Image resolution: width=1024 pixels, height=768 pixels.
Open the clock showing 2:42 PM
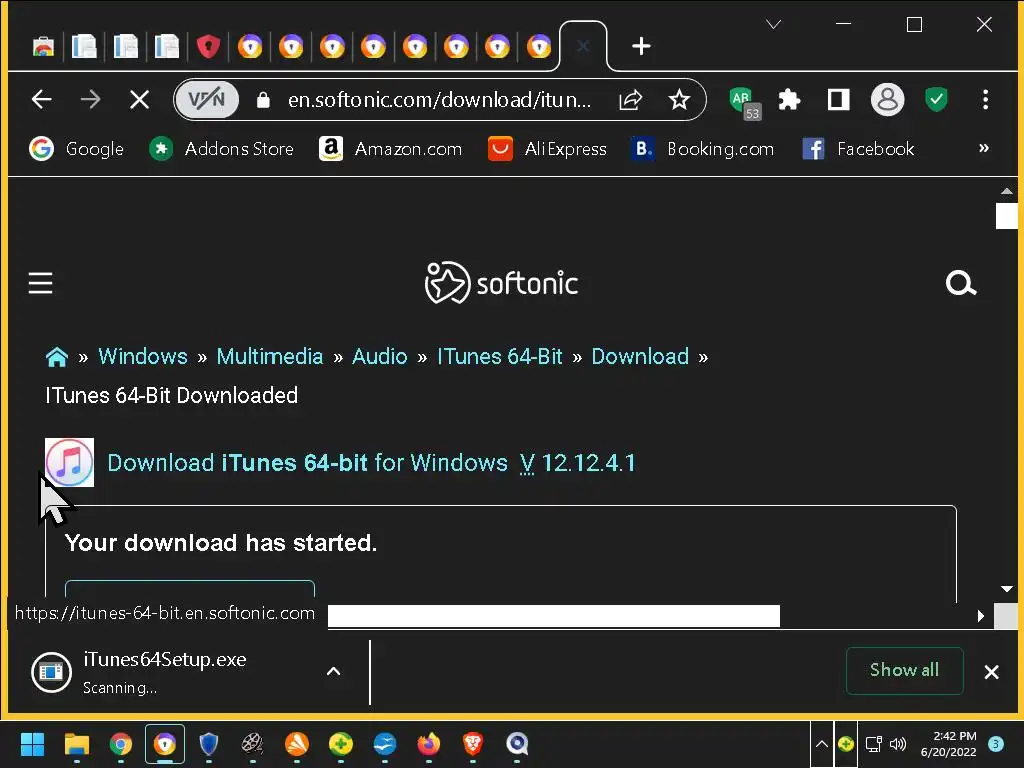948,744
